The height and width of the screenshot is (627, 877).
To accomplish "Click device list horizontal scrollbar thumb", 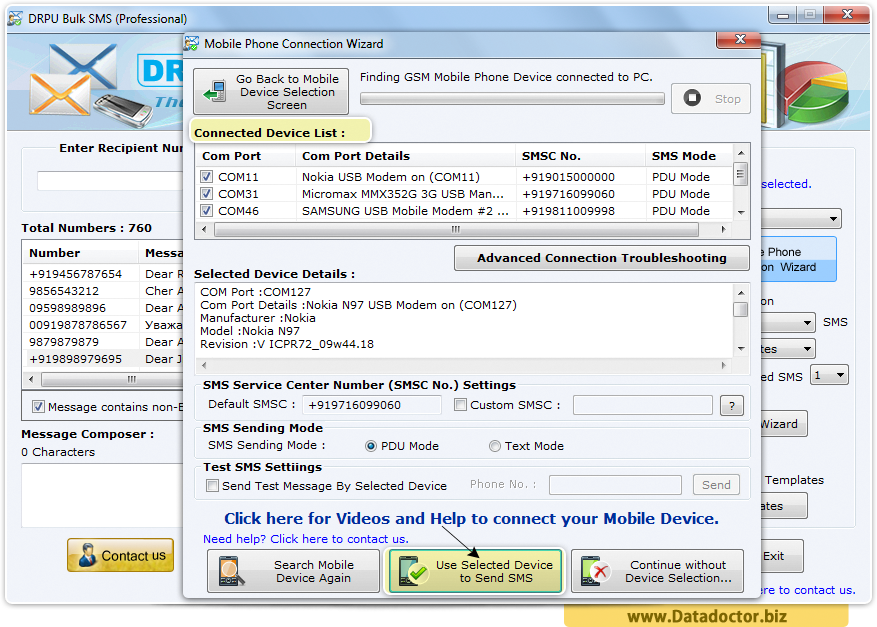I will [x=456, y=229].
